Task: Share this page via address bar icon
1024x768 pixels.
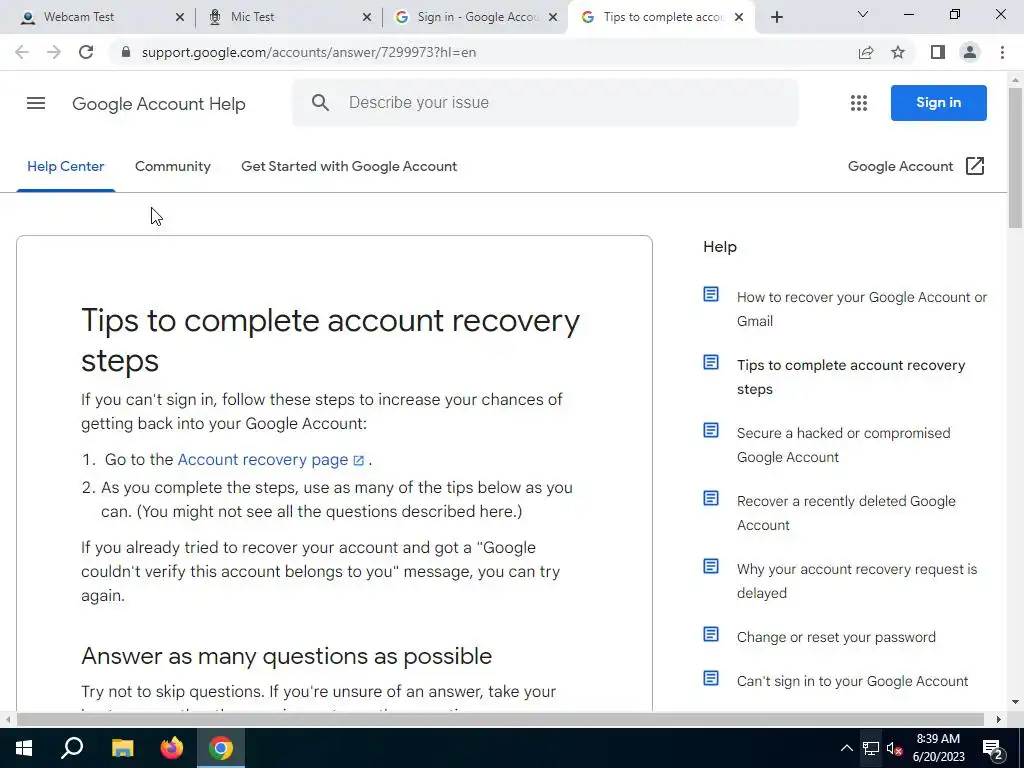Action: 866,52
